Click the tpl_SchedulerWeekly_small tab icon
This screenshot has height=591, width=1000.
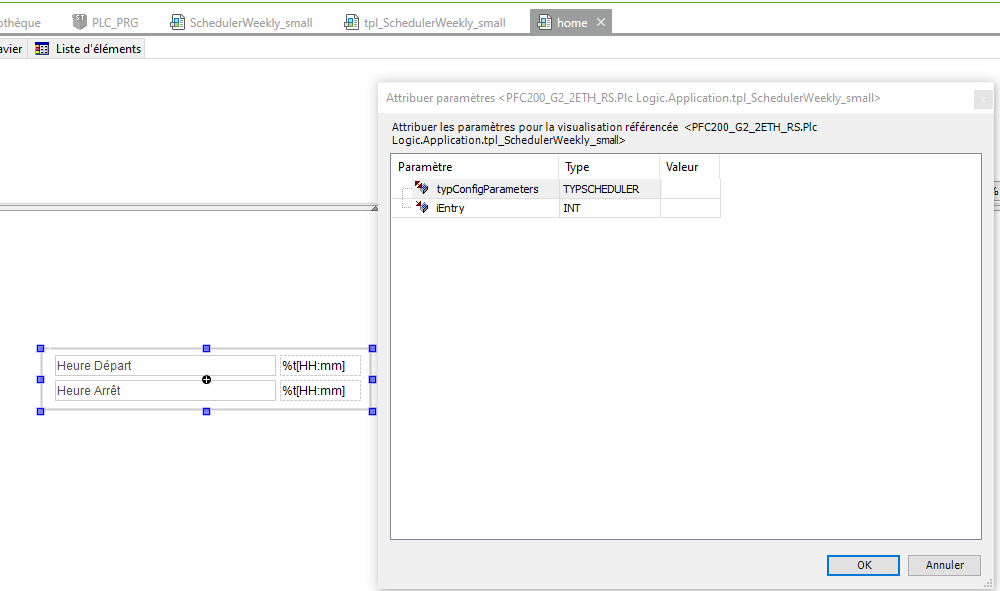[350, 22]
